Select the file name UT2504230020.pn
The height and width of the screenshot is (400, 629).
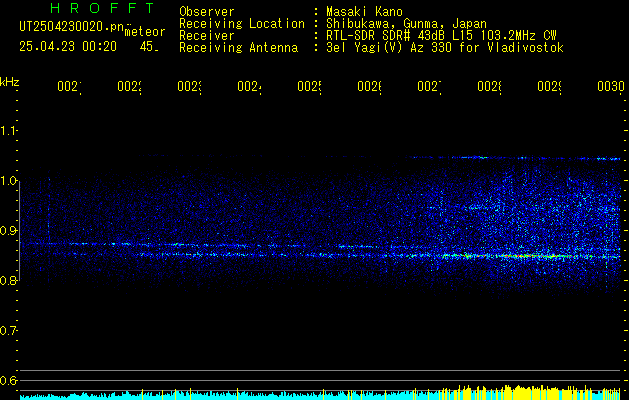[71, 27]
